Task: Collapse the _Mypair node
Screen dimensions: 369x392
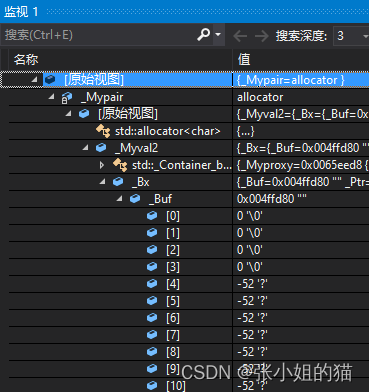Action: tap(51, 96)
